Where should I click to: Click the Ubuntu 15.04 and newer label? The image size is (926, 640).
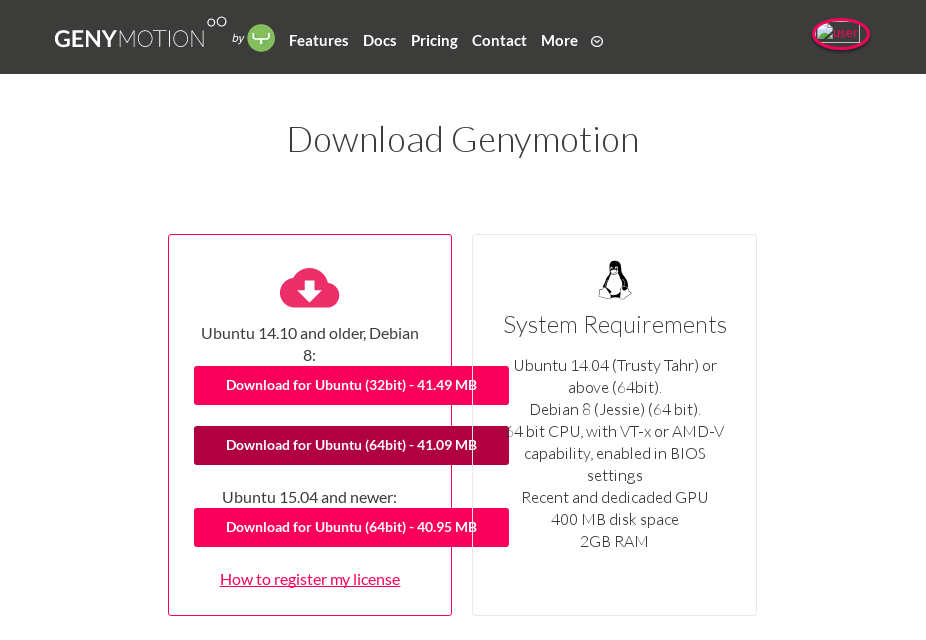click(x=309, y=498)
